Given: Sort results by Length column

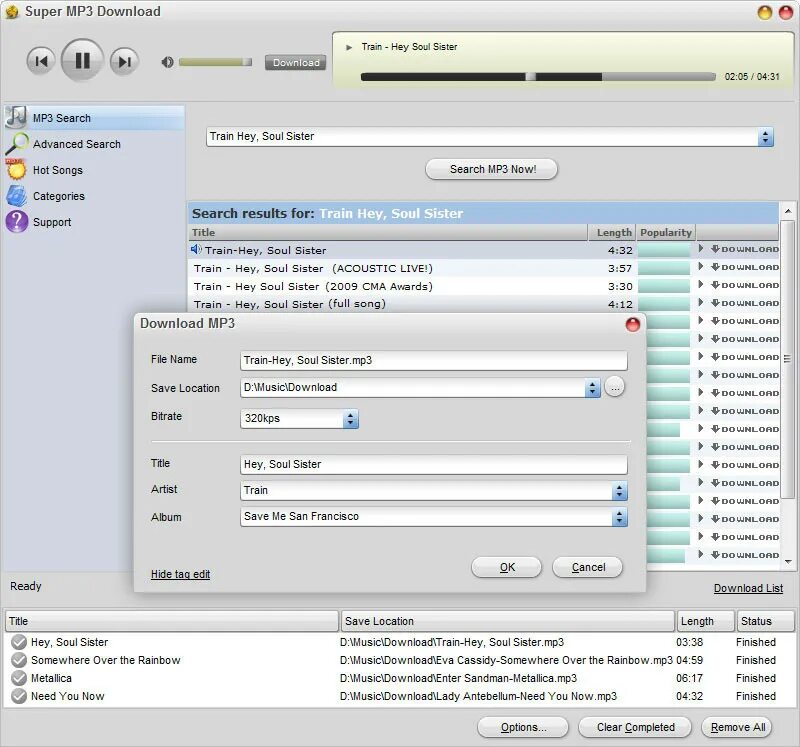Looking at the screenshot, I should click(x=612, y=233).
